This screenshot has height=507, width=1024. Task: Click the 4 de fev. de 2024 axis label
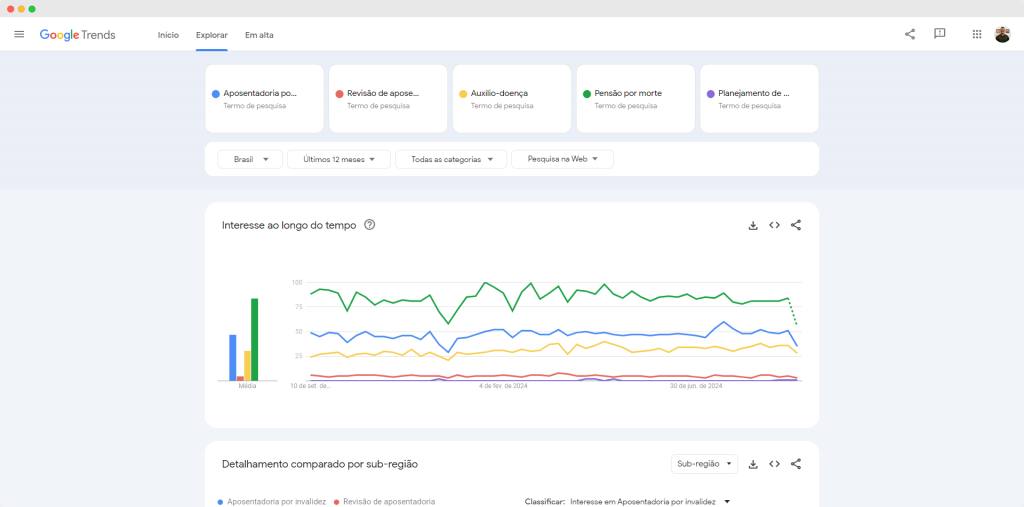(x=504, y=386)
